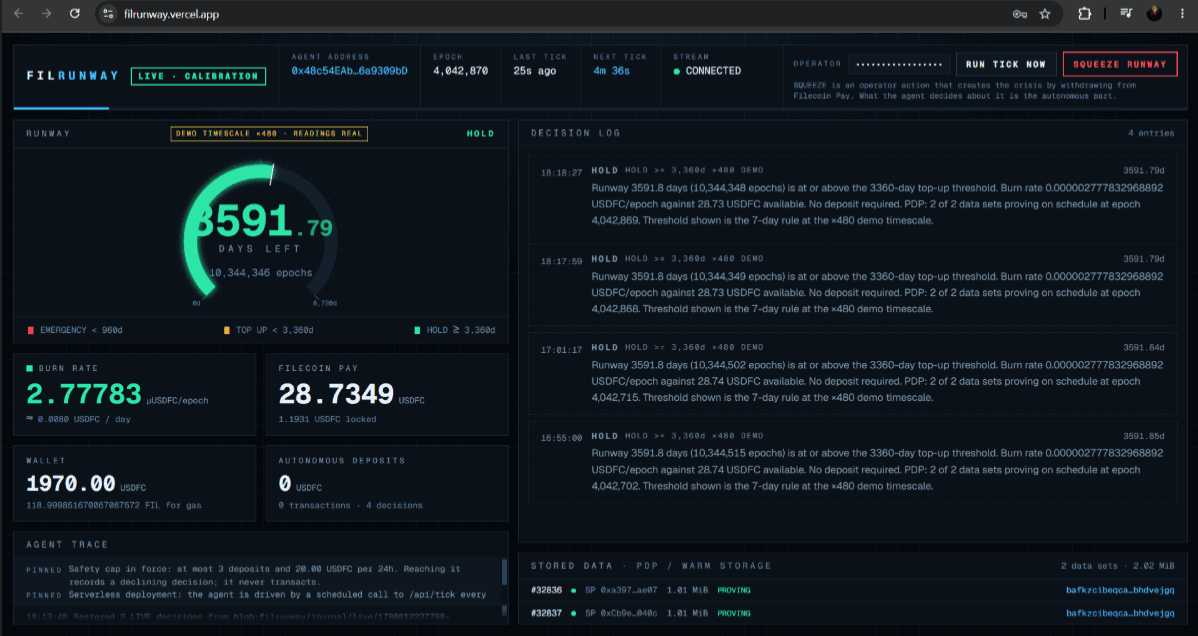
Task: Click data set #32836 row ID
Action: [x=546, y=590]
